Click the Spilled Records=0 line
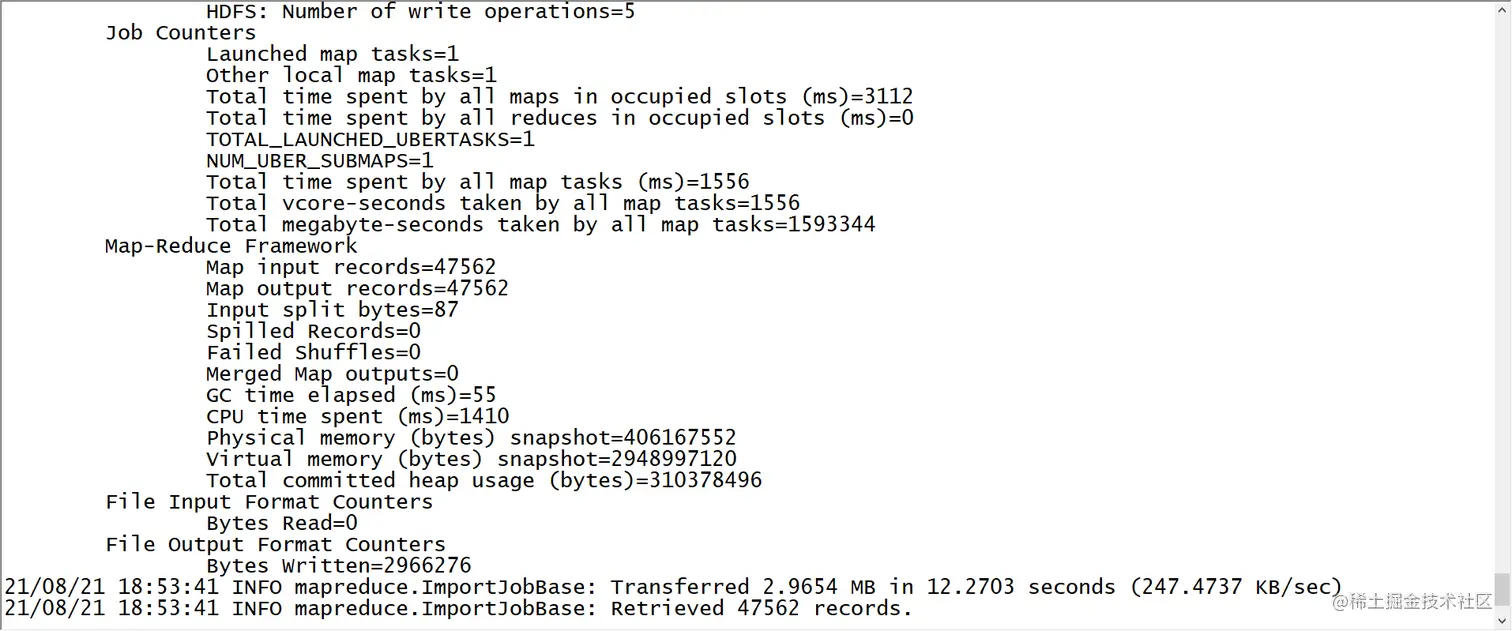The width and height of the screenshot is (1512, 631). tap(313, 331)
